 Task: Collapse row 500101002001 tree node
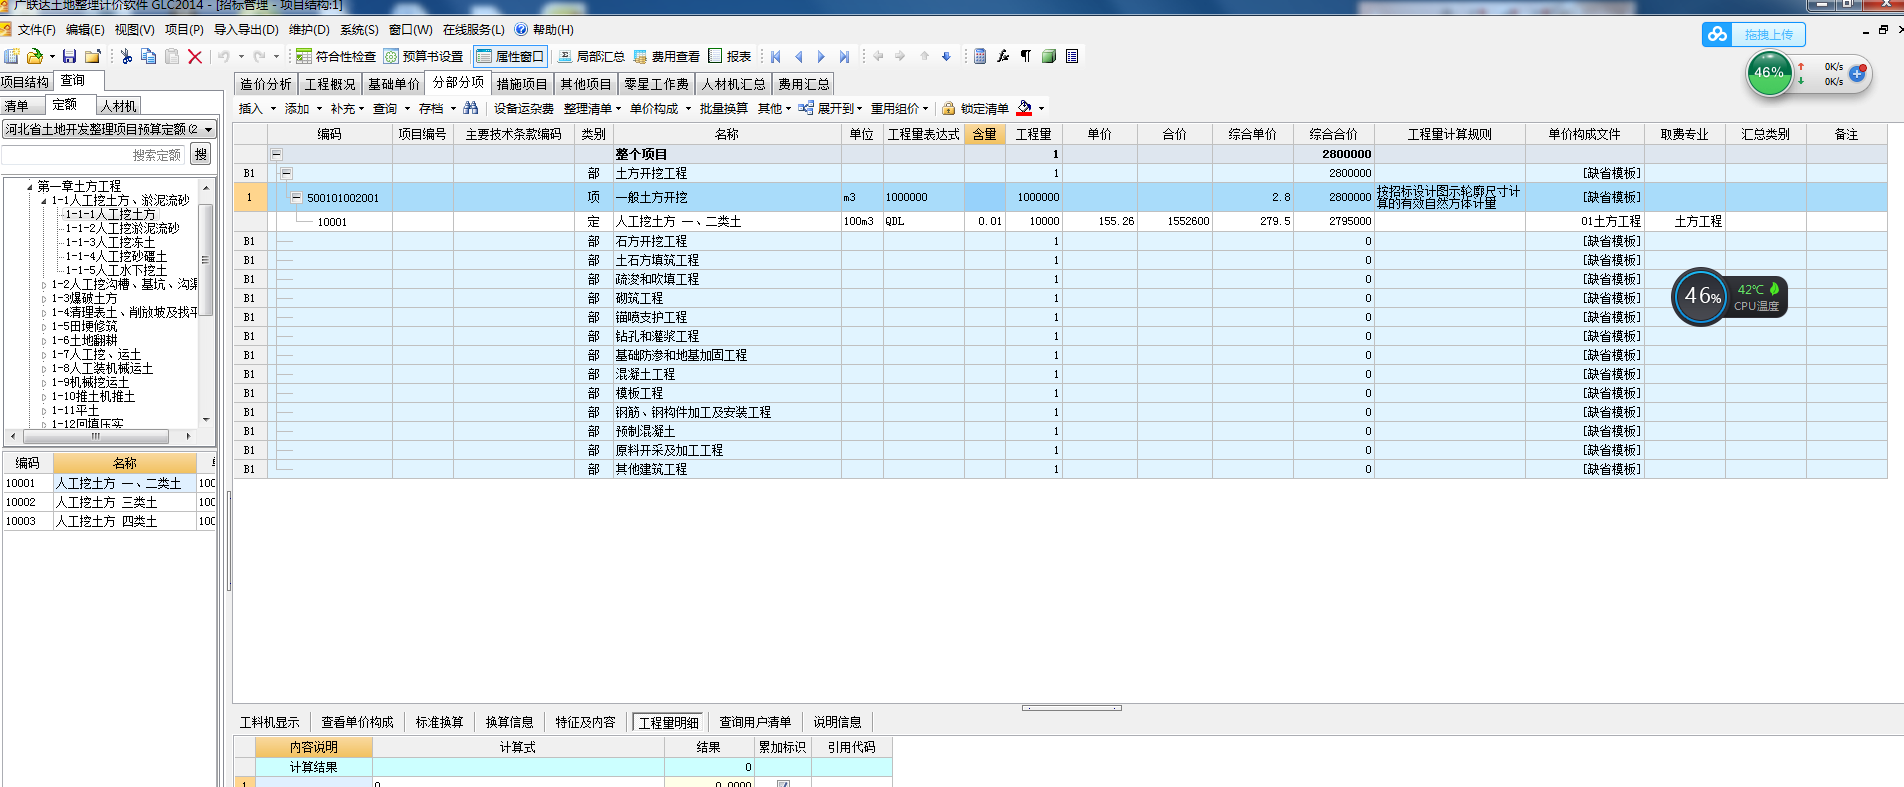296,197
